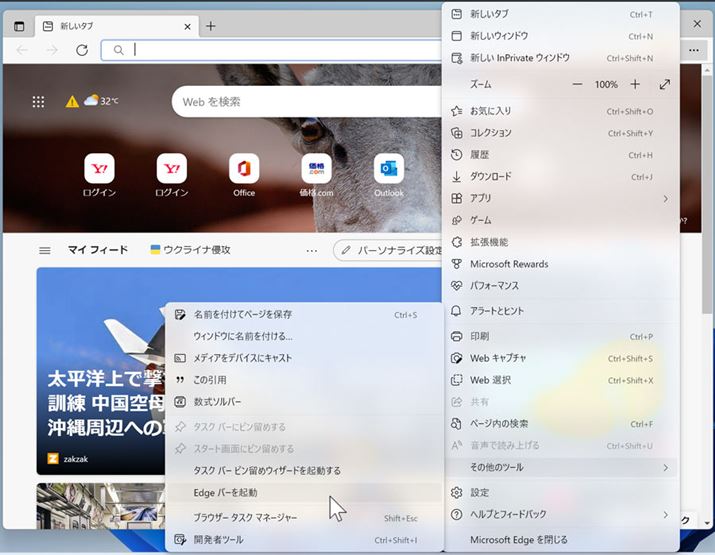Click the パーソナライズ設定 button
This screenshot has width=715, height=555.
pyautogui.click(x=390, y=250)
